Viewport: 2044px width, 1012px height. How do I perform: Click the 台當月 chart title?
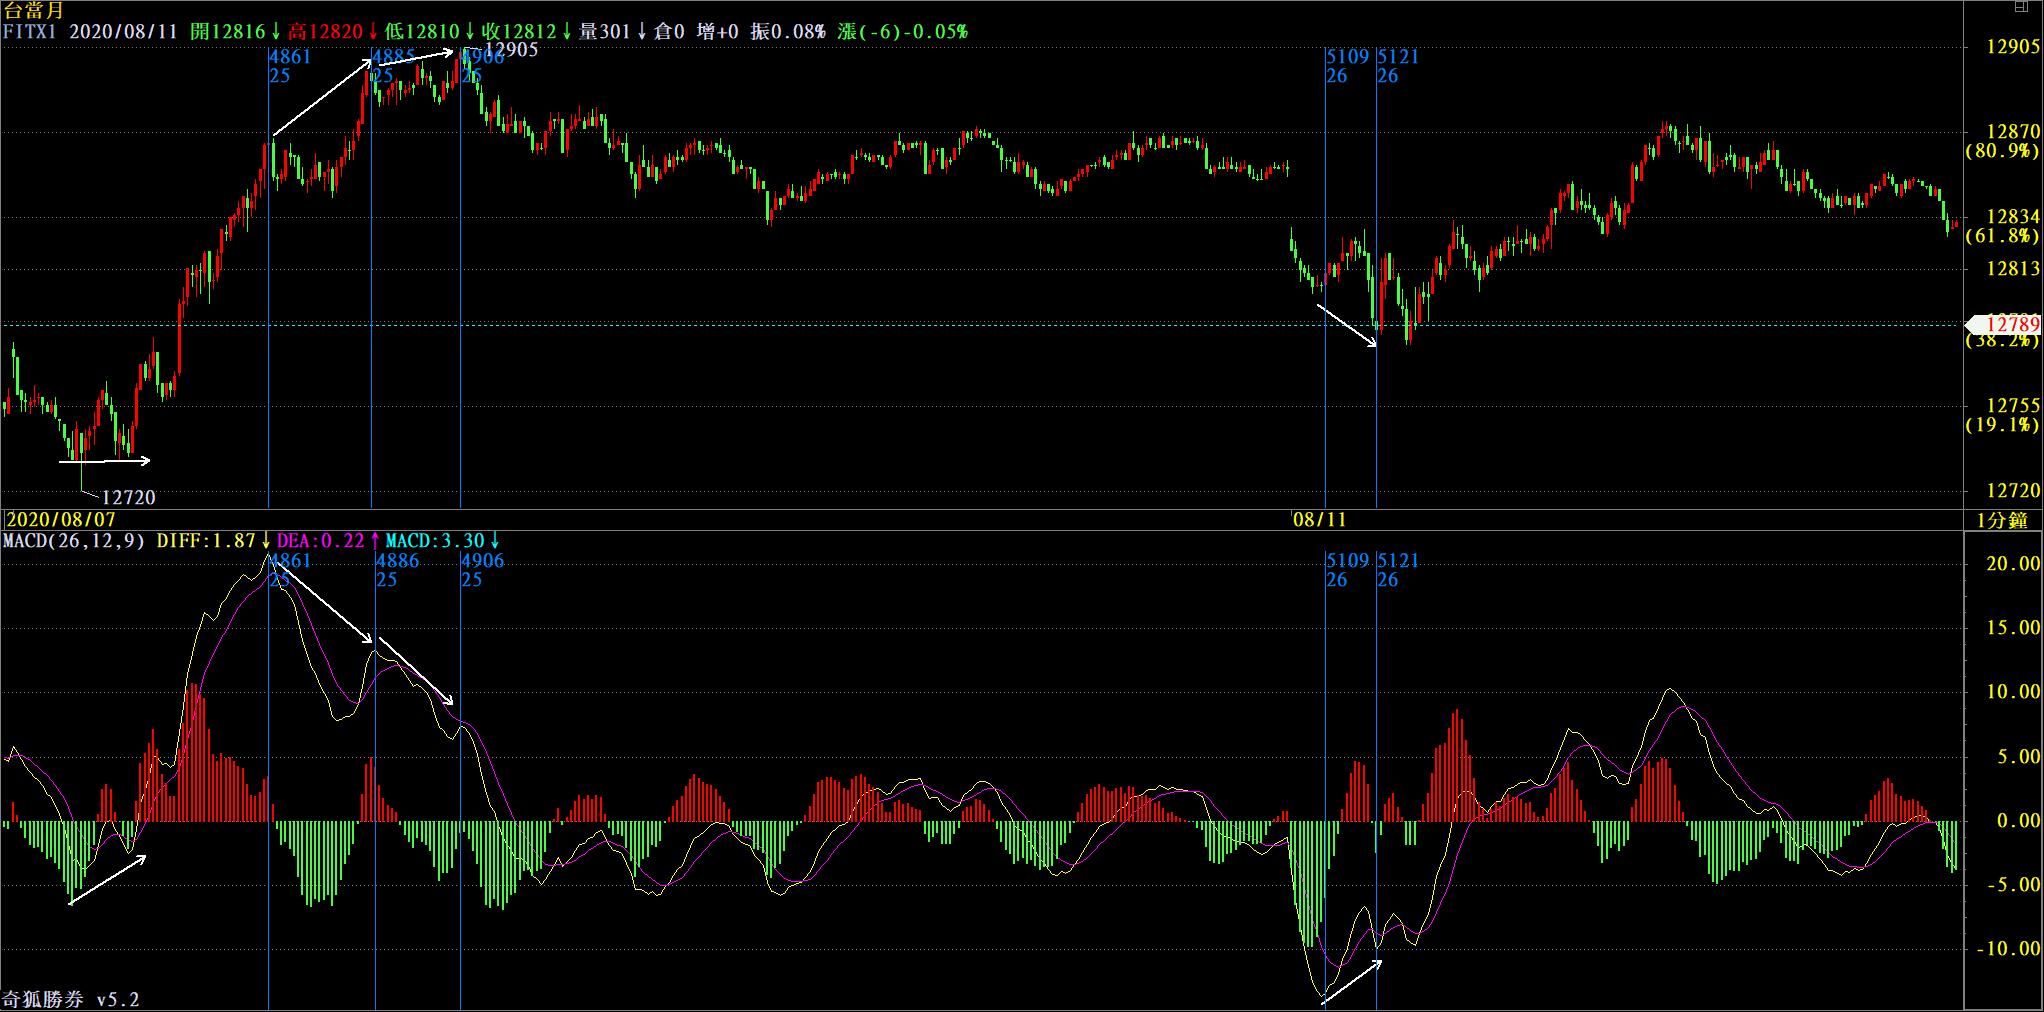pos(34,11)
